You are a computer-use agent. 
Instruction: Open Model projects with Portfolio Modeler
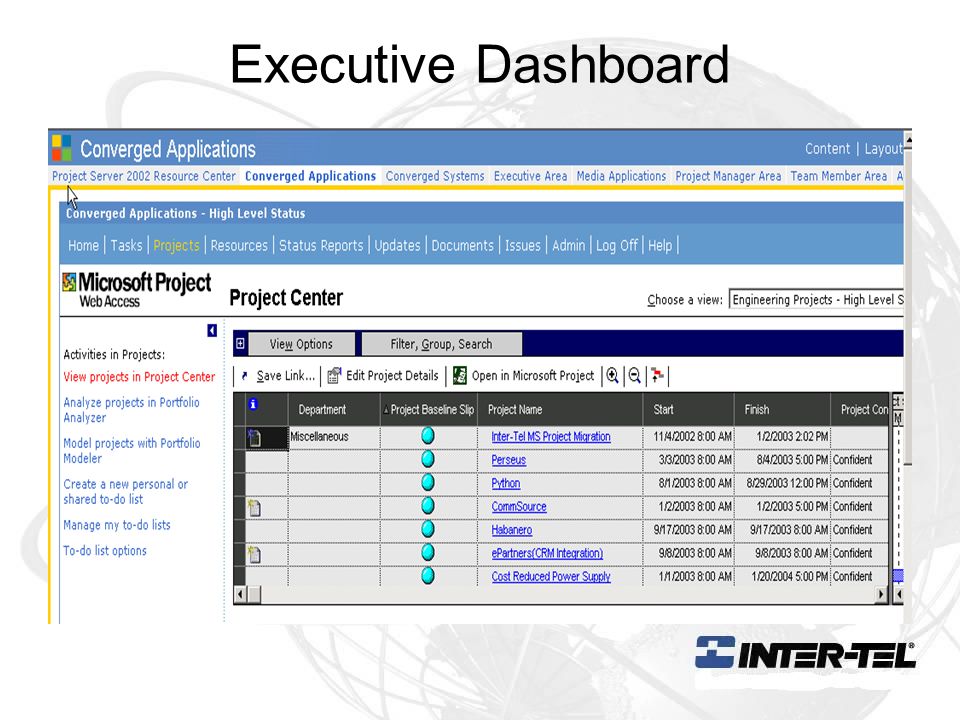[x=132, y=451]
